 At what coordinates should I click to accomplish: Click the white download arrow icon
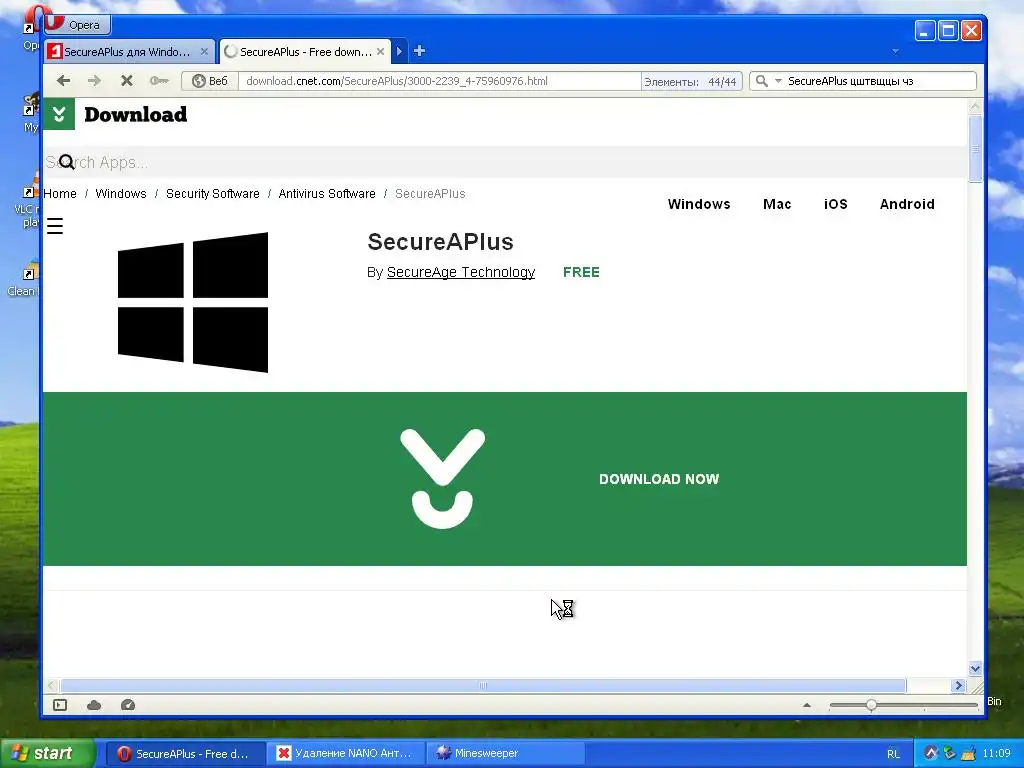[x=442, y=479]
